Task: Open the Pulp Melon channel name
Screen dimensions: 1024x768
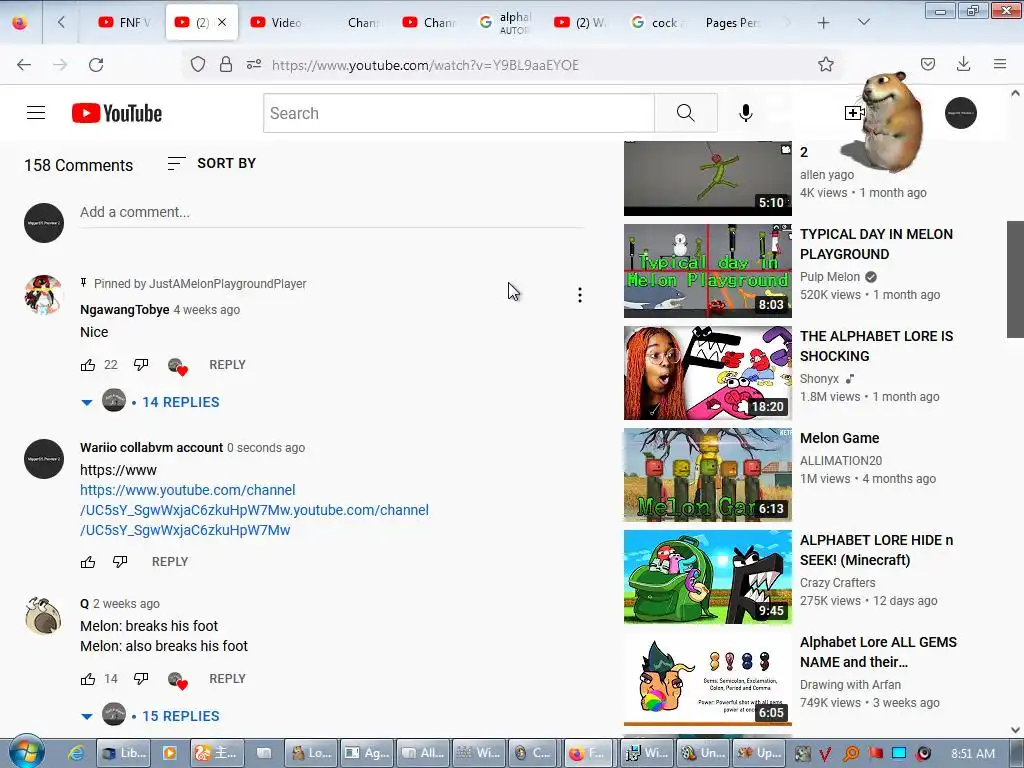Action: [x=830, y=276]
